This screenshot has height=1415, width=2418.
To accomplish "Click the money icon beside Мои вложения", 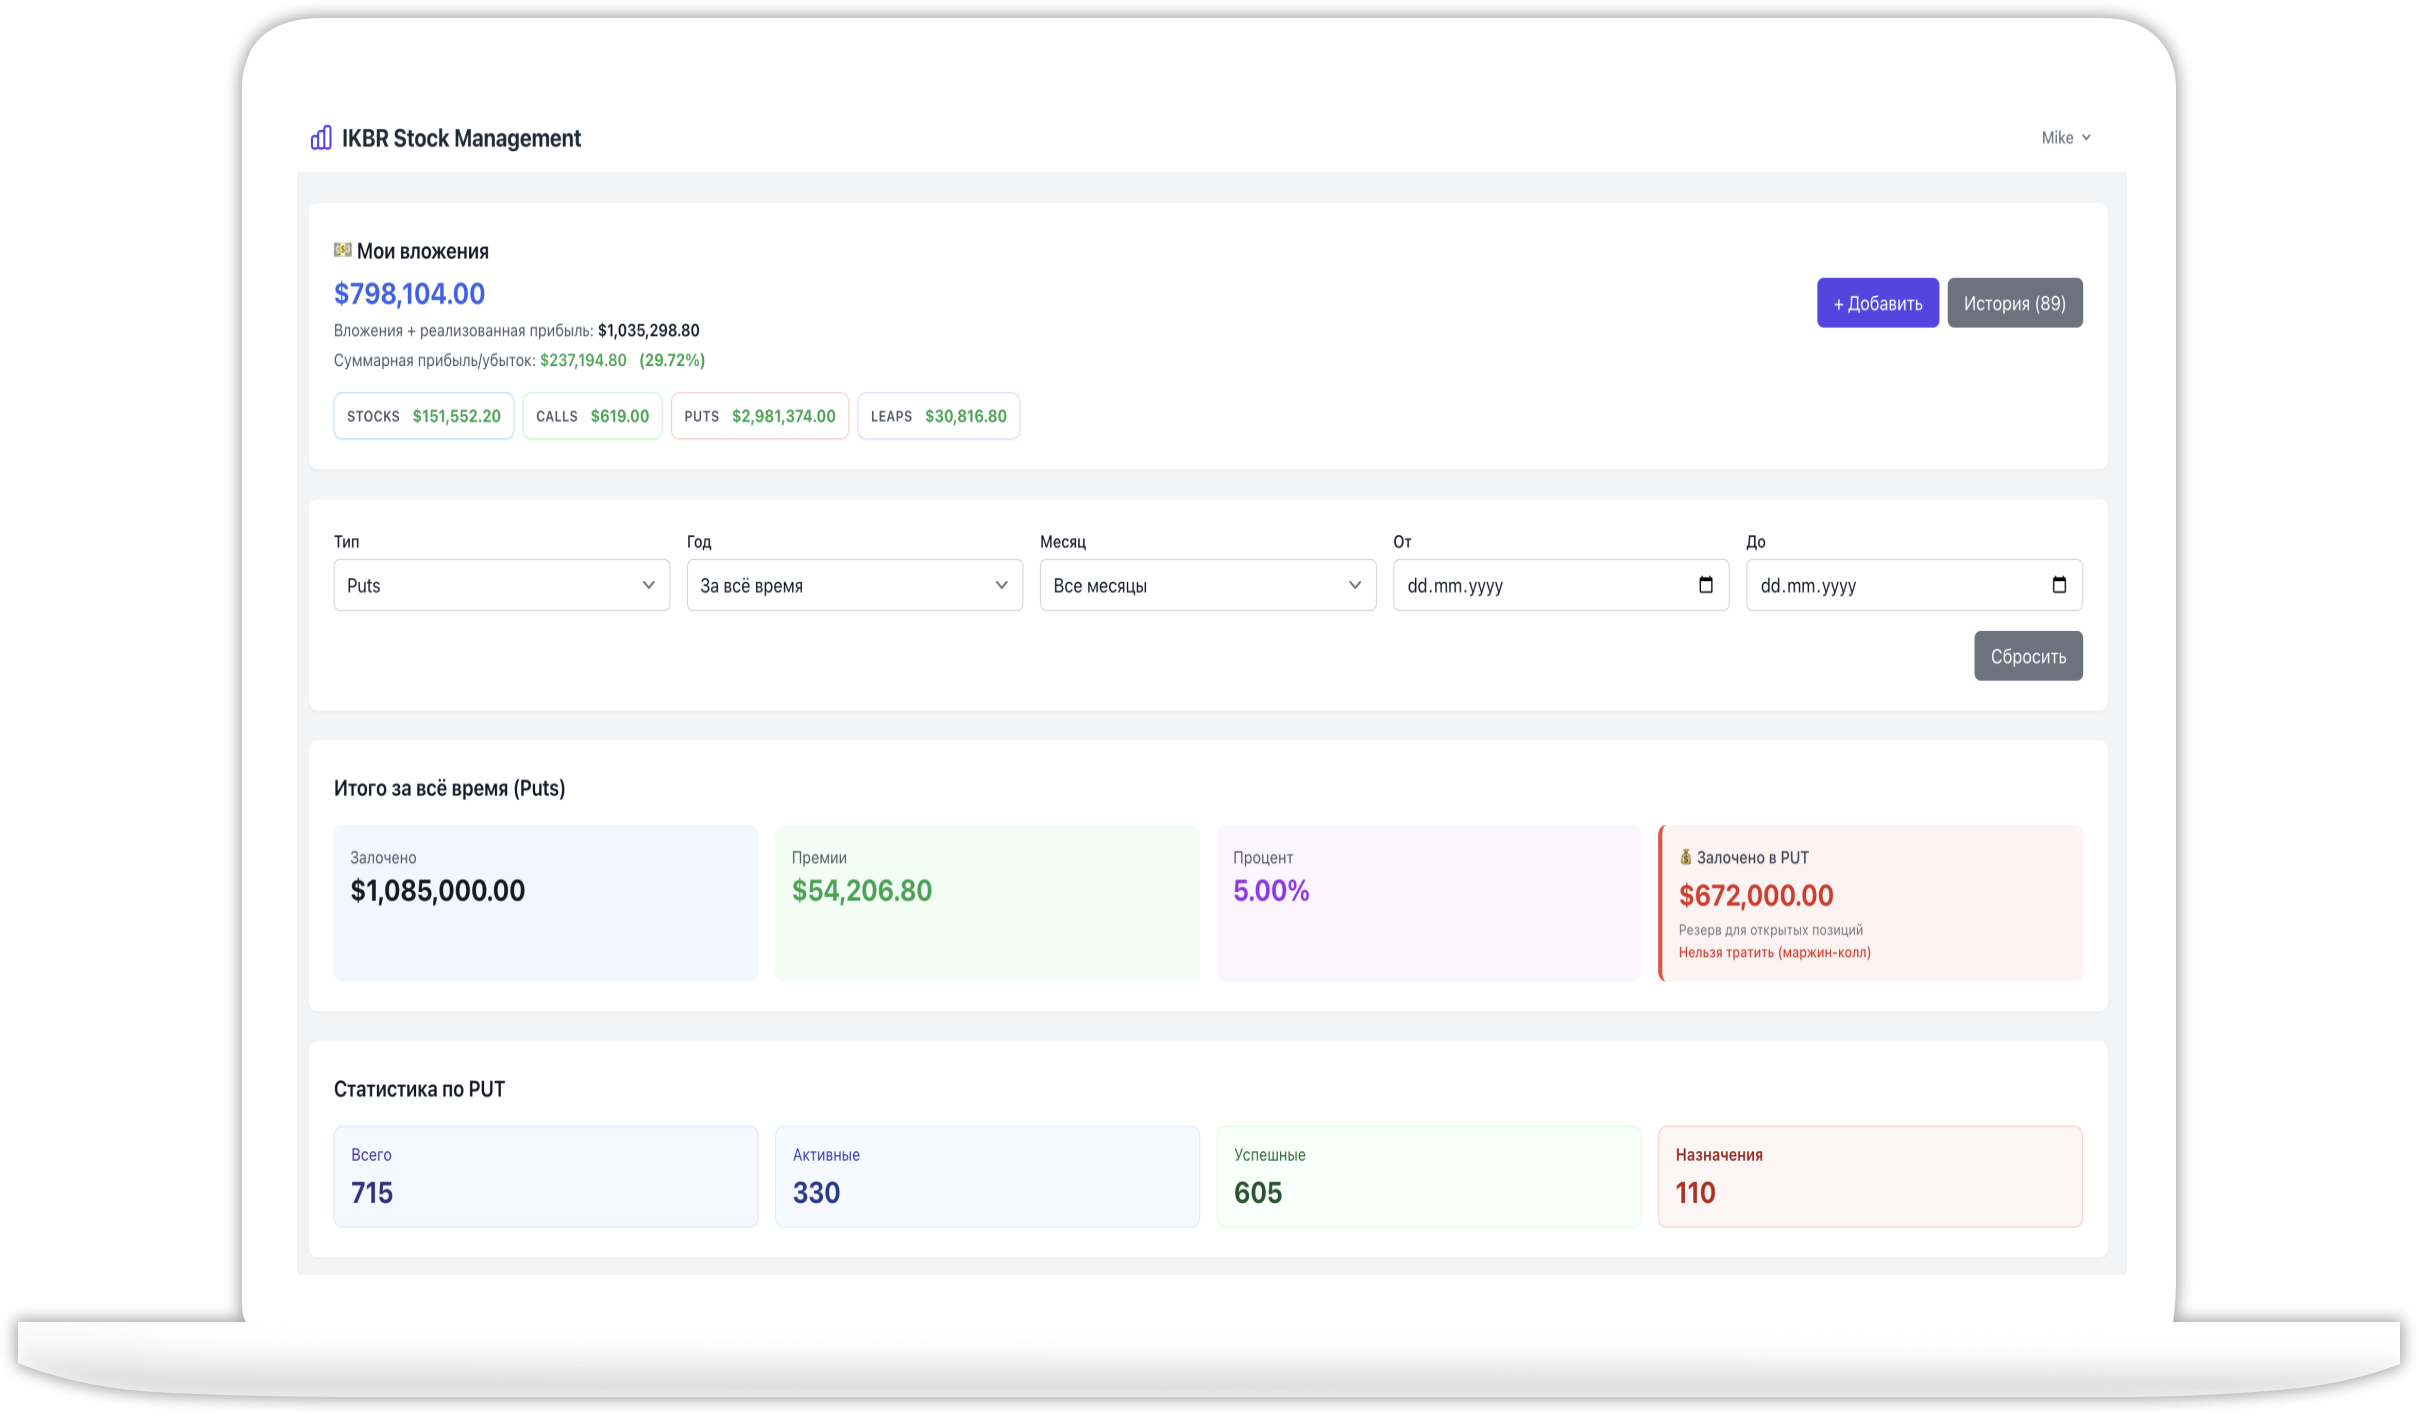I will [343, 250].
